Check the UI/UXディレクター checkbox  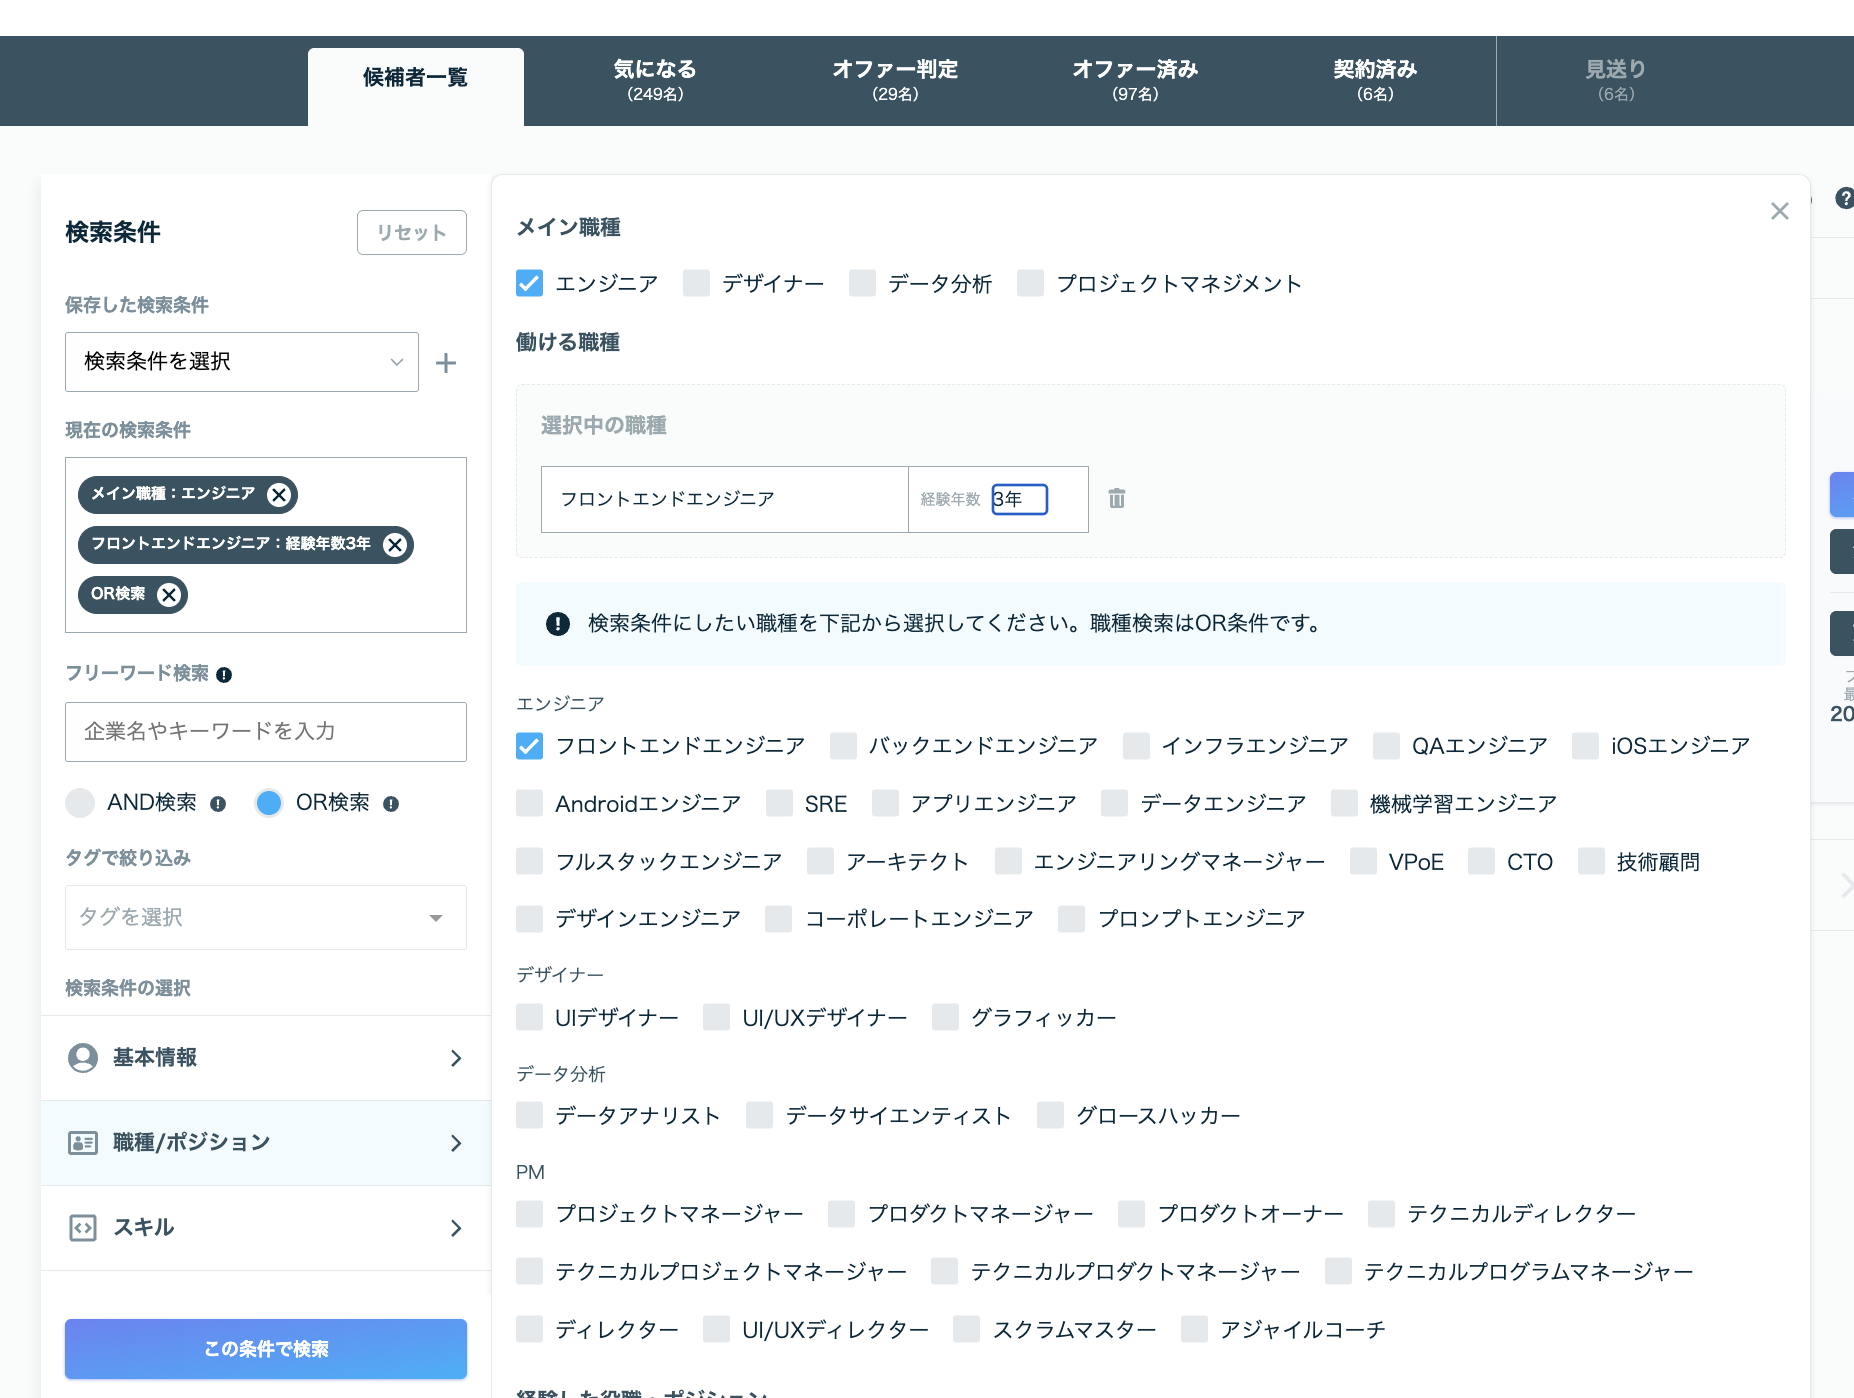(x=716, y=1329)
